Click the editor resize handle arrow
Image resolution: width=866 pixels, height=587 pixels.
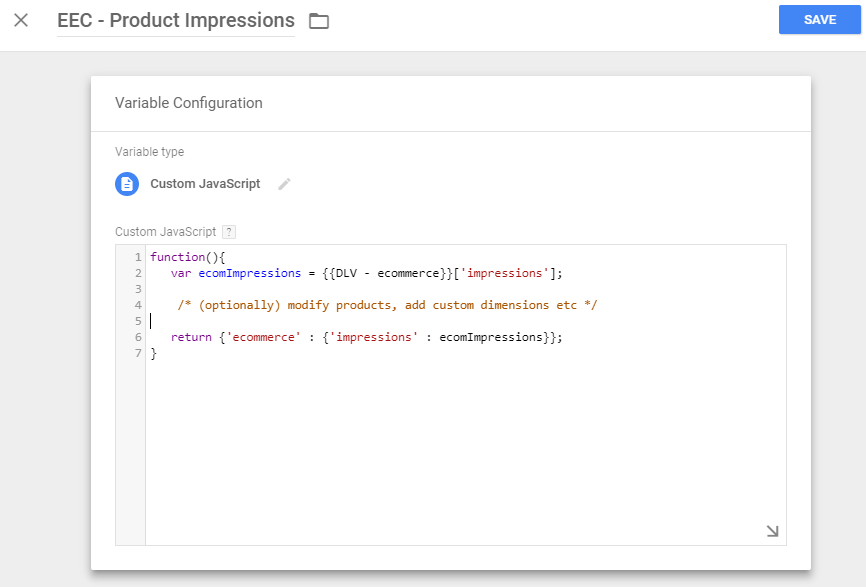click(772, 531)
